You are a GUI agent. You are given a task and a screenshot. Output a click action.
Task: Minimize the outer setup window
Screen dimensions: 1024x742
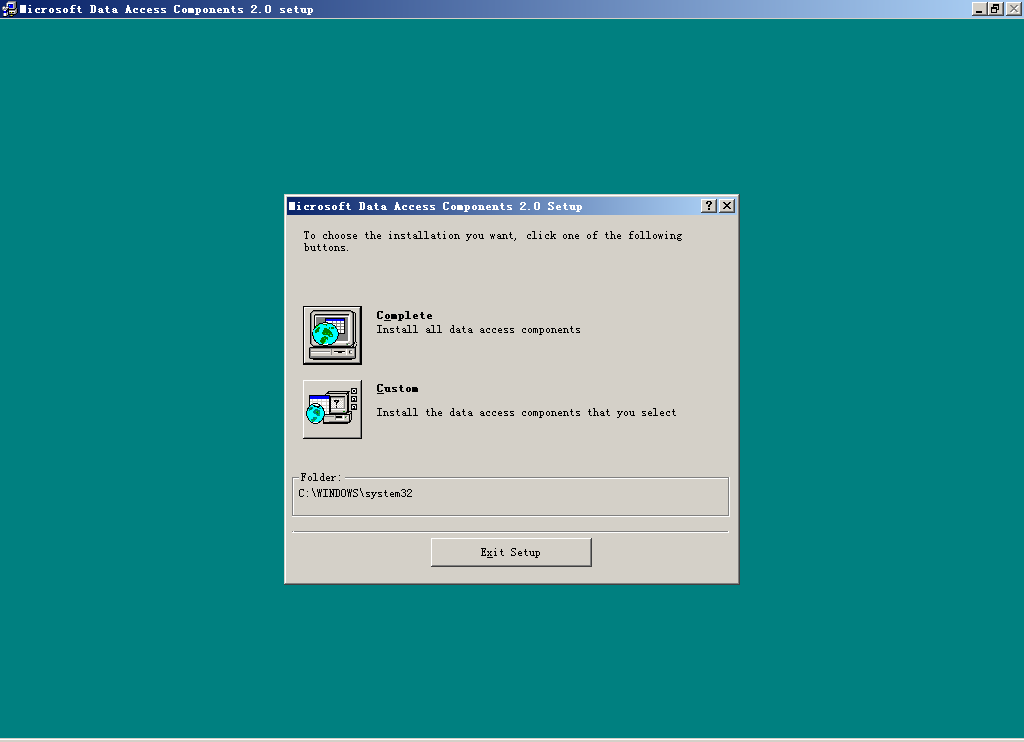(x=979, y=8)
